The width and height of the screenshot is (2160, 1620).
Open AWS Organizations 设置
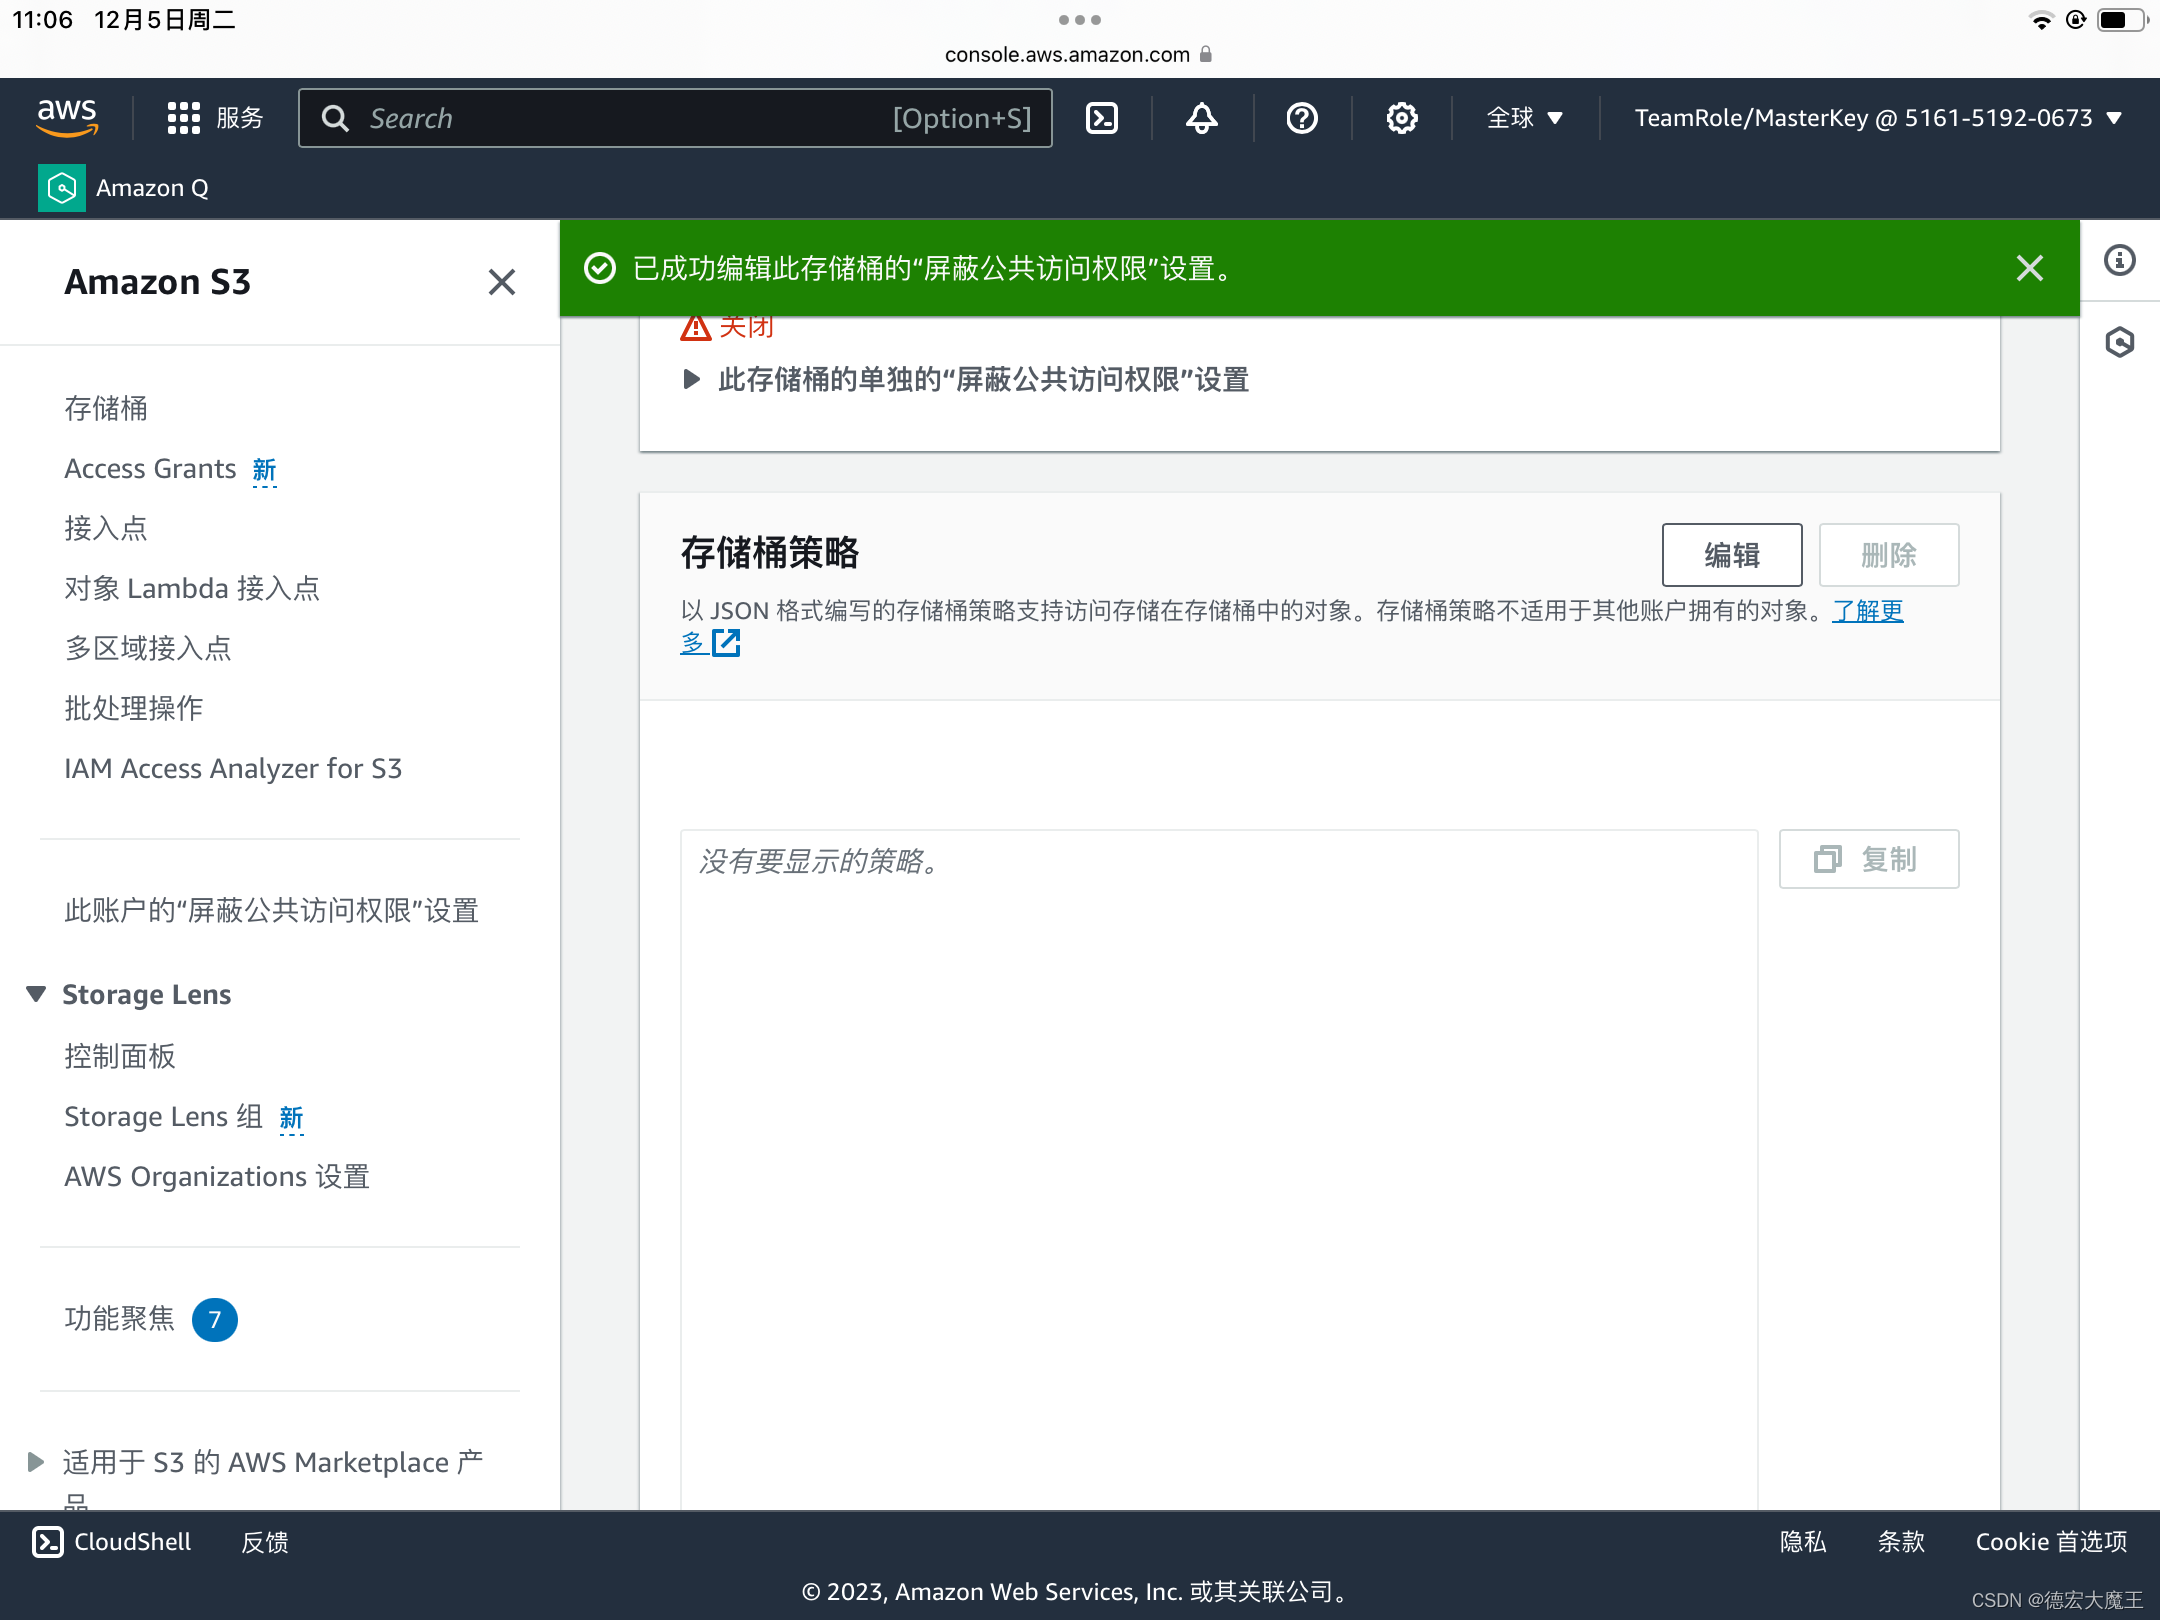217,1176
